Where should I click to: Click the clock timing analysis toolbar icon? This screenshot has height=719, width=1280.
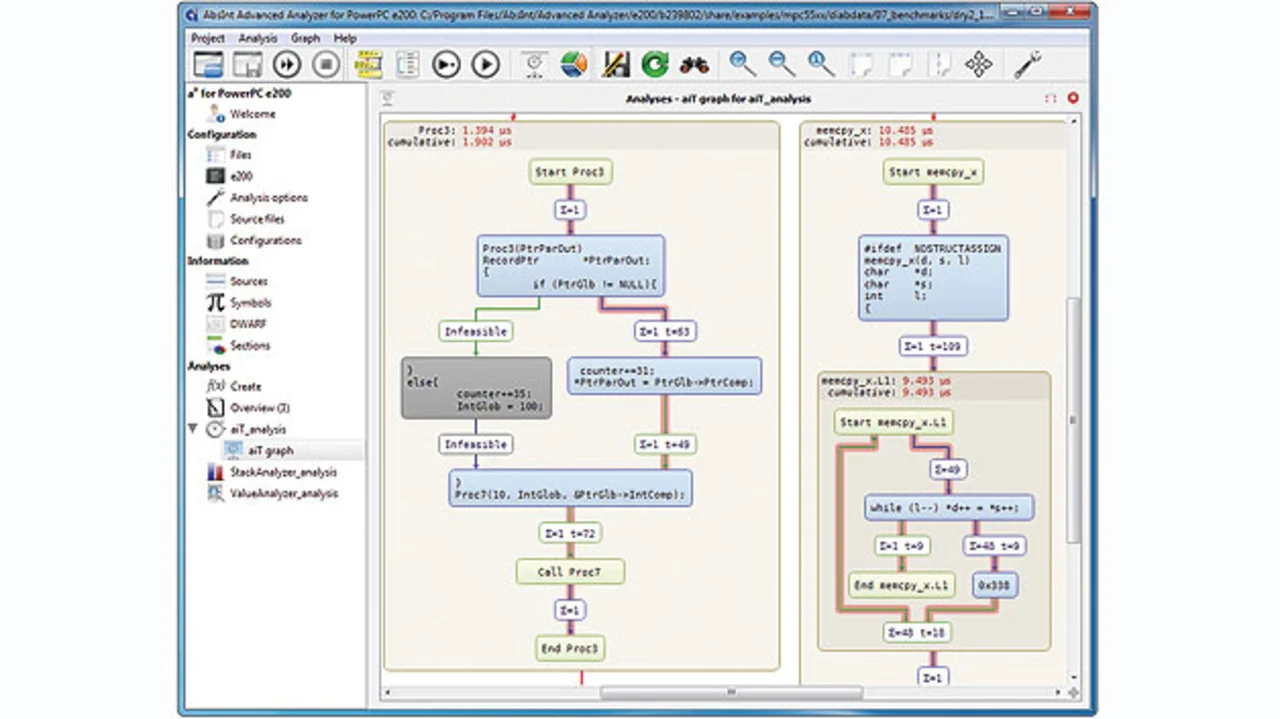tap(535, 65)
